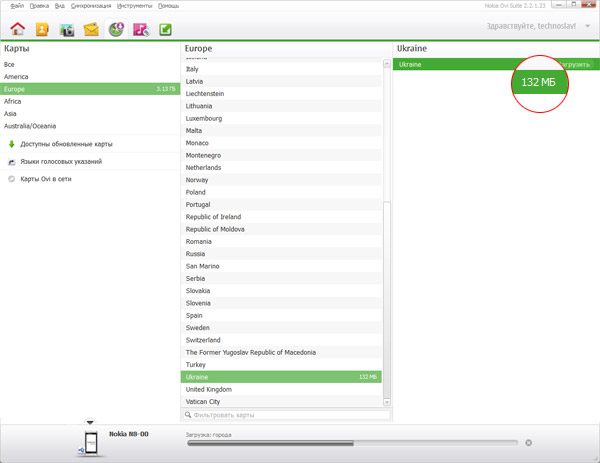Select the Australia/Oceania region
This screenshot has width=600, height=463.
pyautogui.click(x=90, y=126)
